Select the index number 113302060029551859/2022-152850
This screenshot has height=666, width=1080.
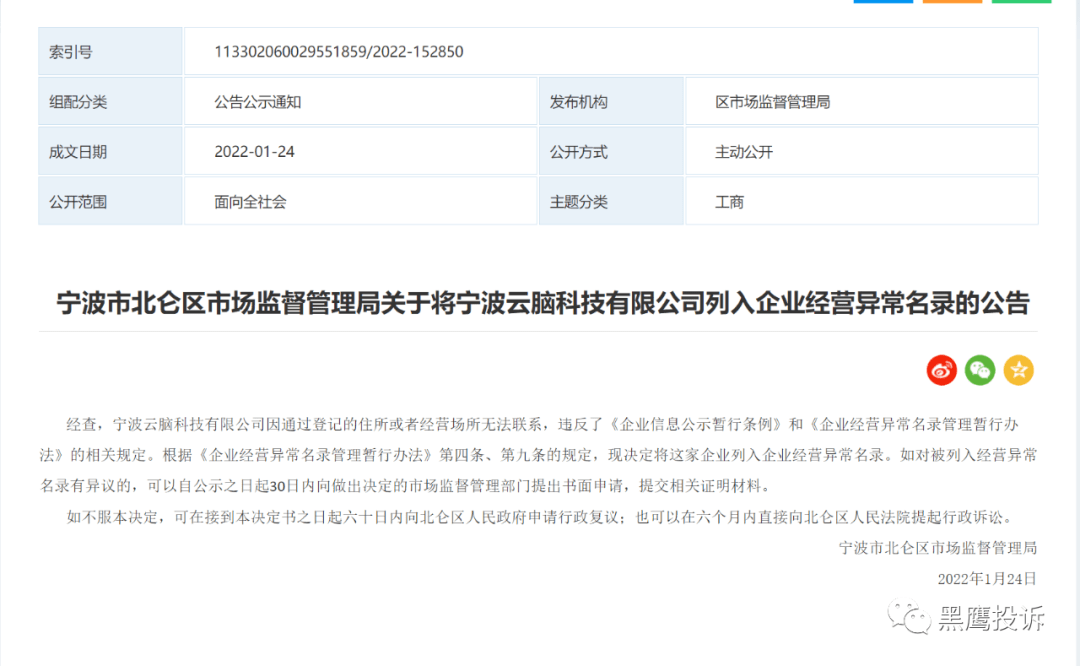click(x=339, y=52)
